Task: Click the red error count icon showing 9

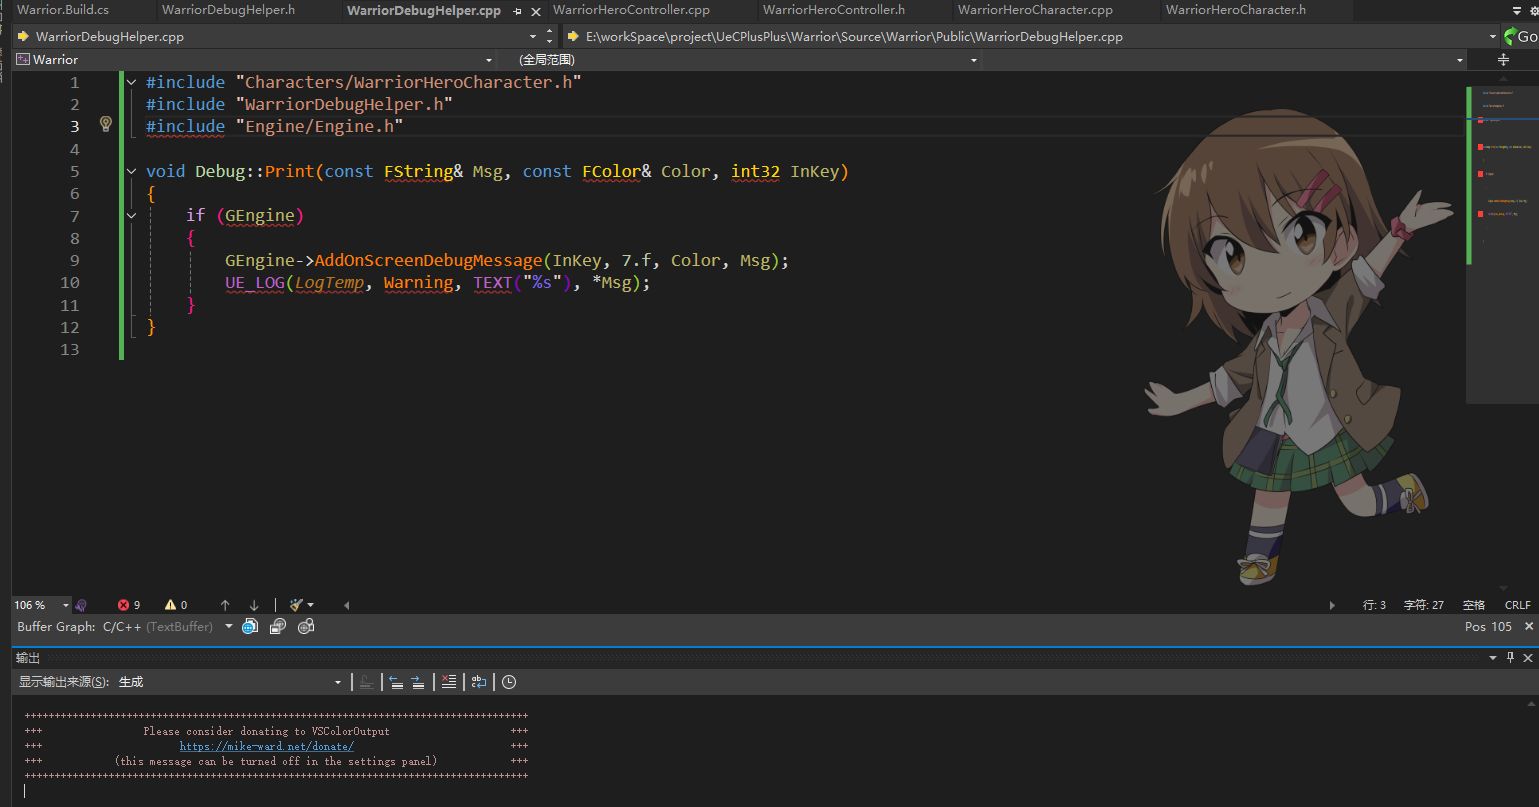Action: click(123, 605)
